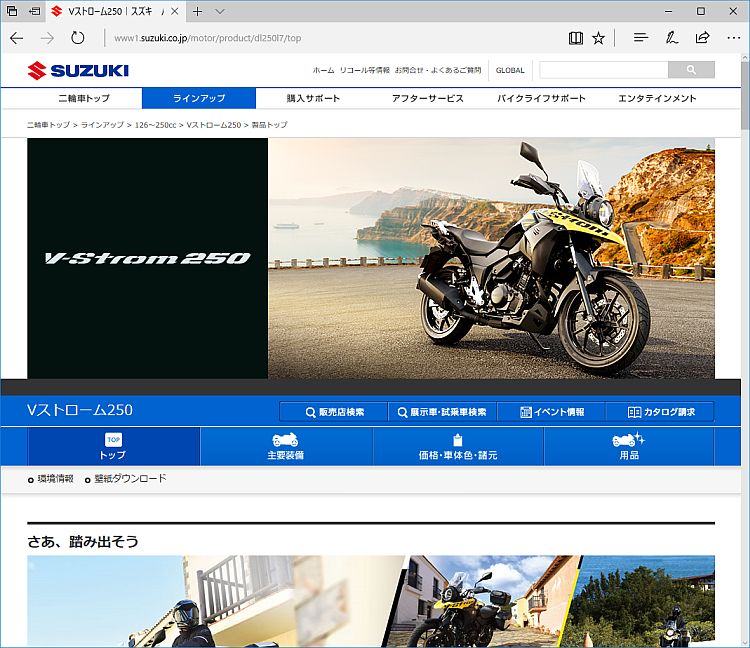Open 展示車・試乗車検索 button

[x=442, y=412]
